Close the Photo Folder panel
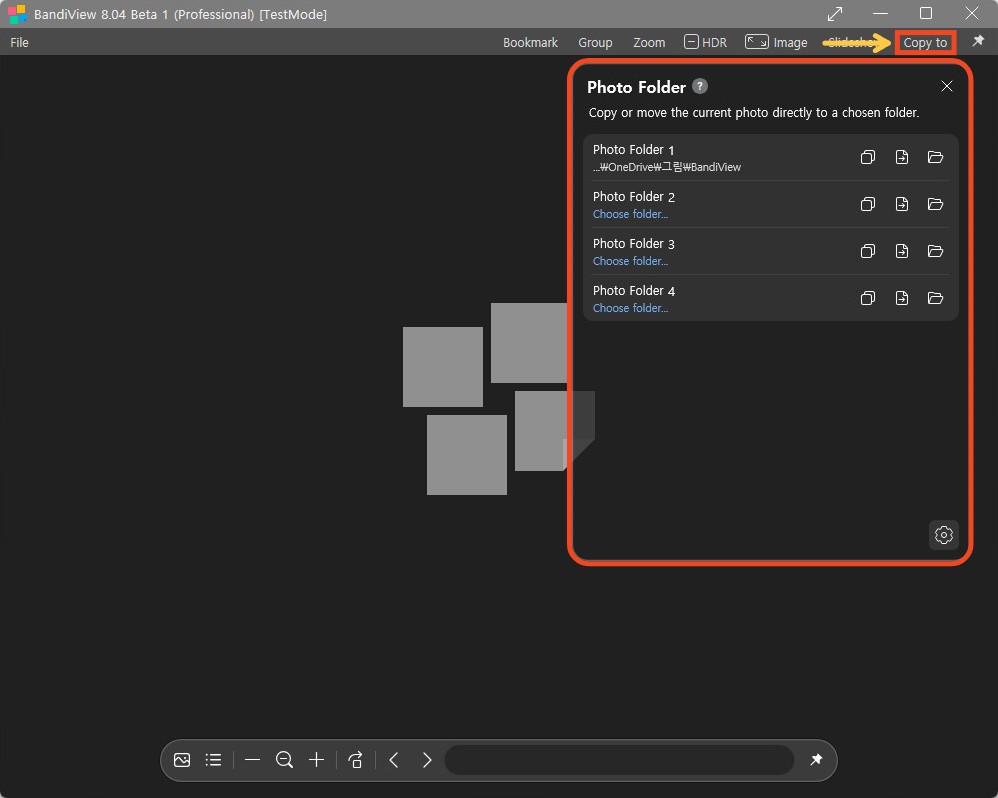998x798 pixels. [x=946, y=86]
